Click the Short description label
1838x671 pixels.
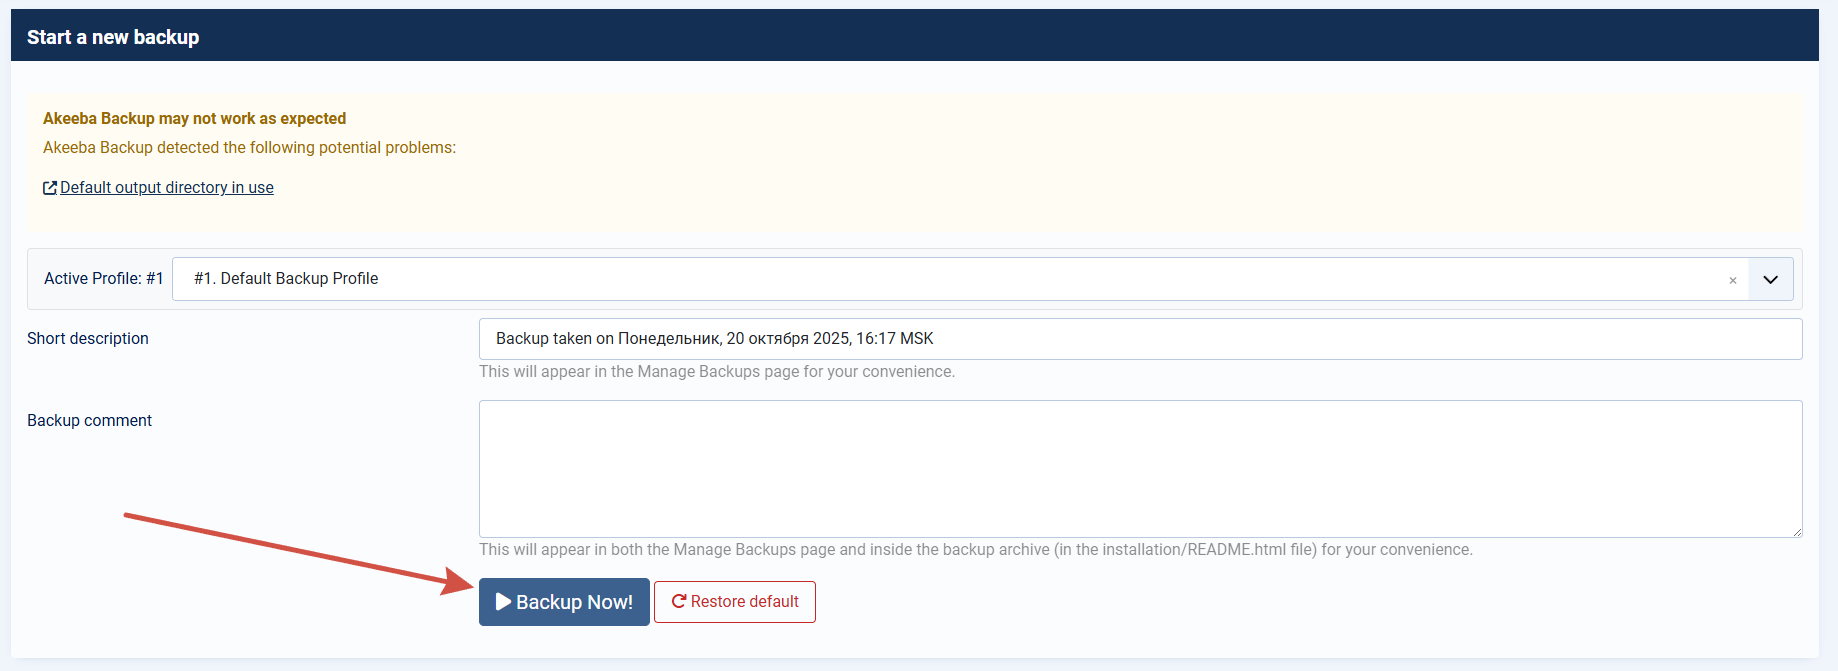88,339
